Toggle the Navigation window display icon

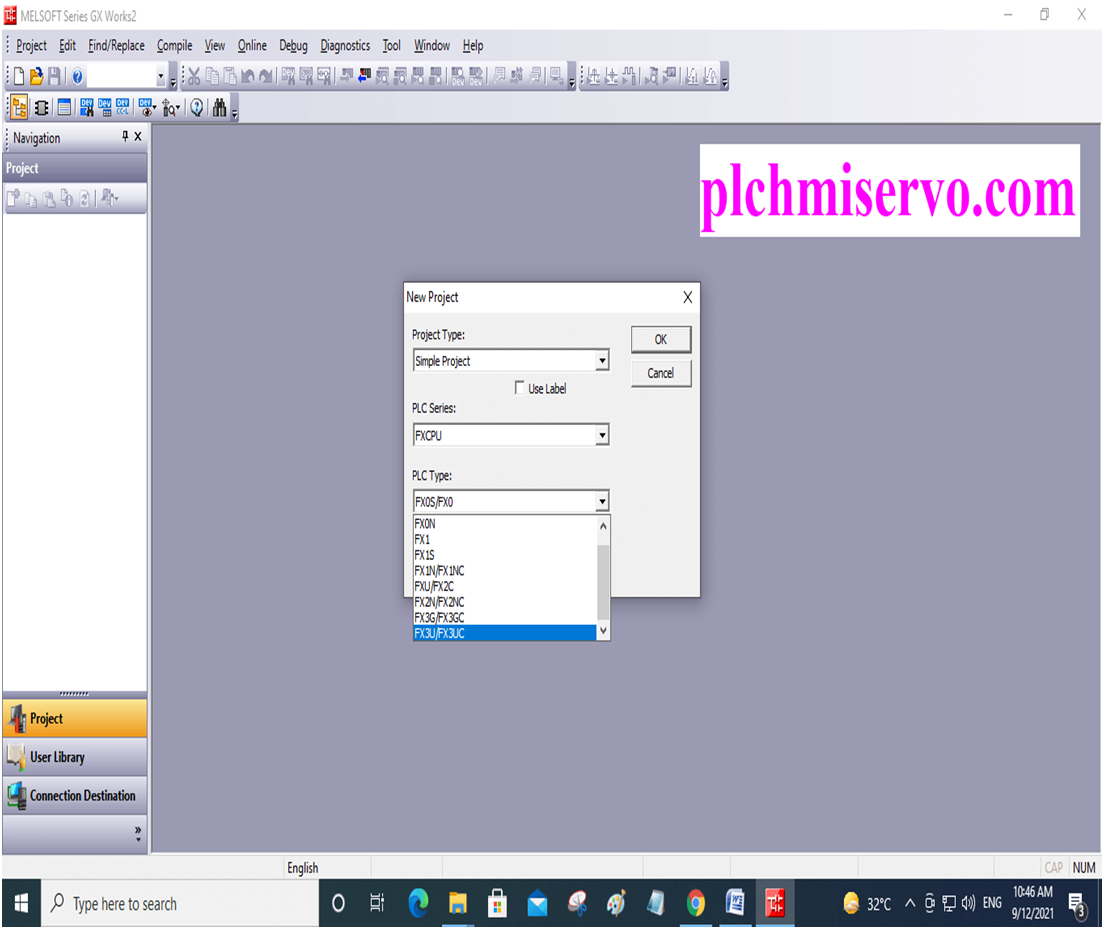[20, 108]
